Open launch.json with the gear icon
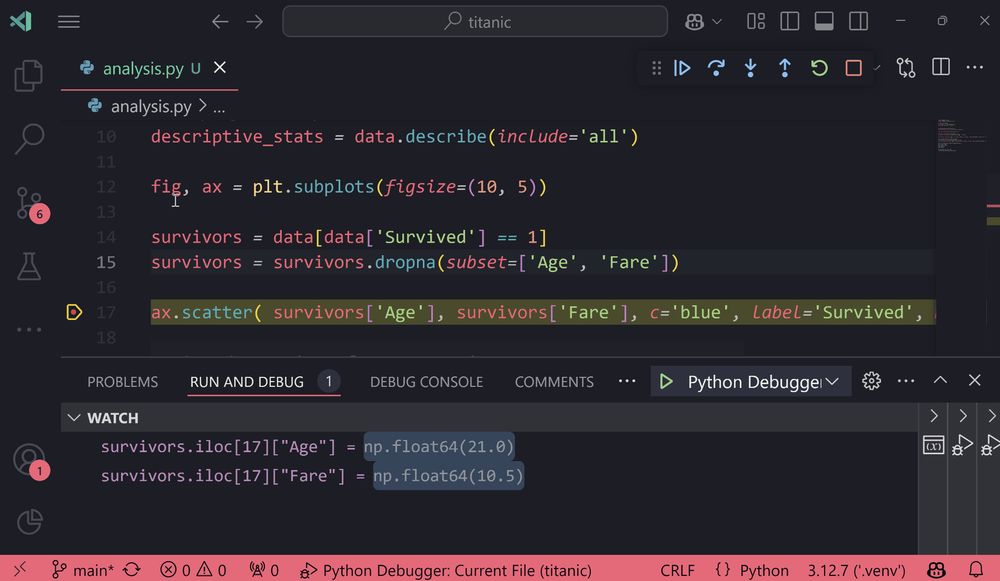The width and height of the screenshot is (1000, 581). pyautogui.click(x=871, y=381)
